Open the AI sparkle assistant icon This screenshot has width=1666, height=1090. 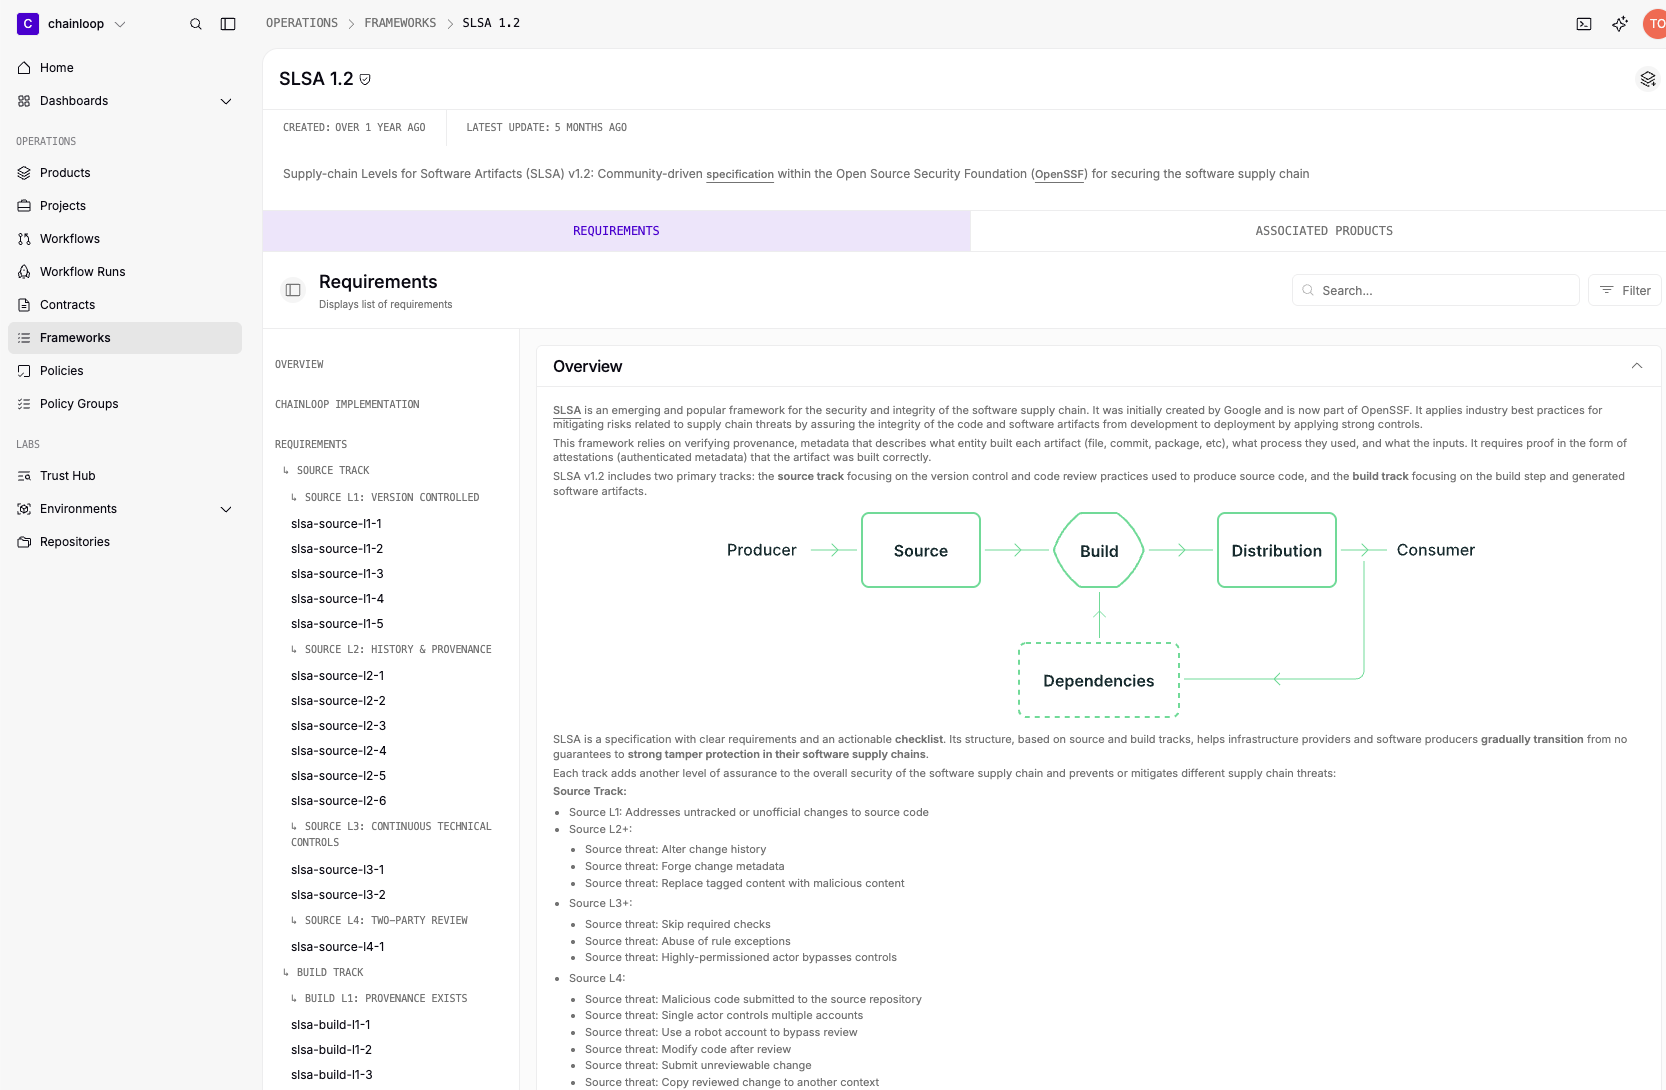click(1620, 24)
